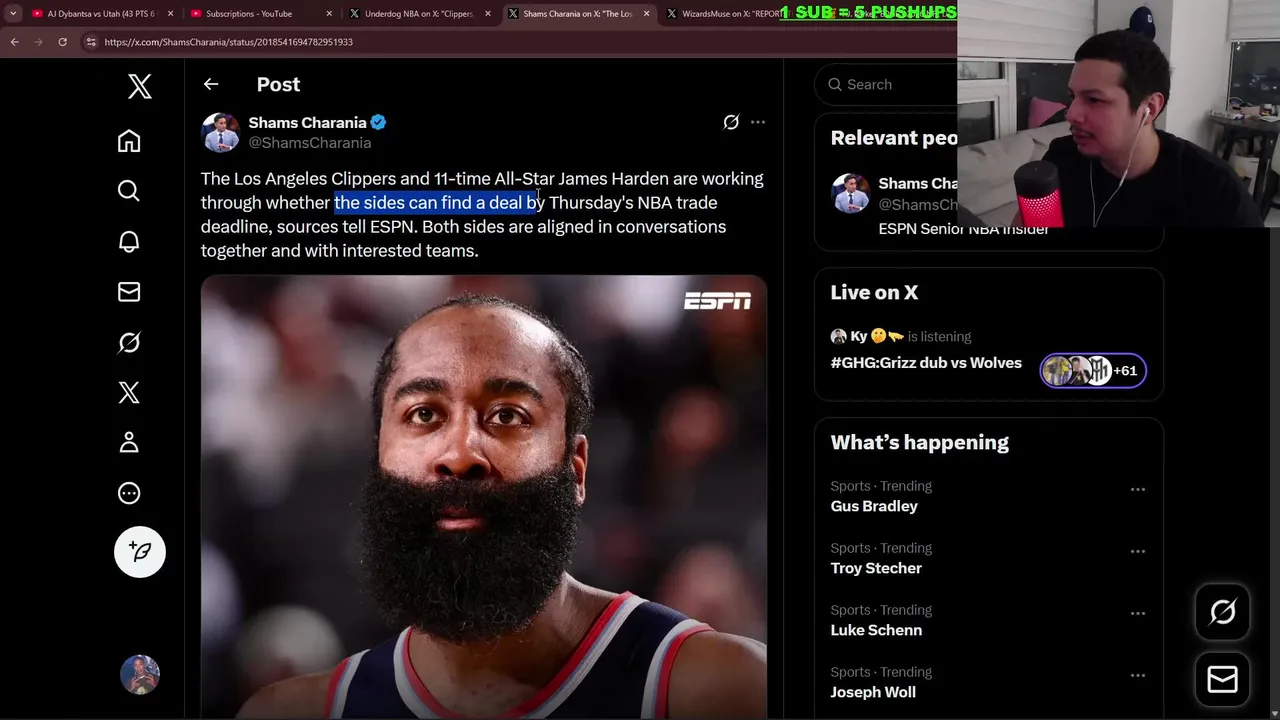Open Joseph Woll trending topic
Image resolution: width=1280 pixels, height=720 pixels.
[873, 692]
